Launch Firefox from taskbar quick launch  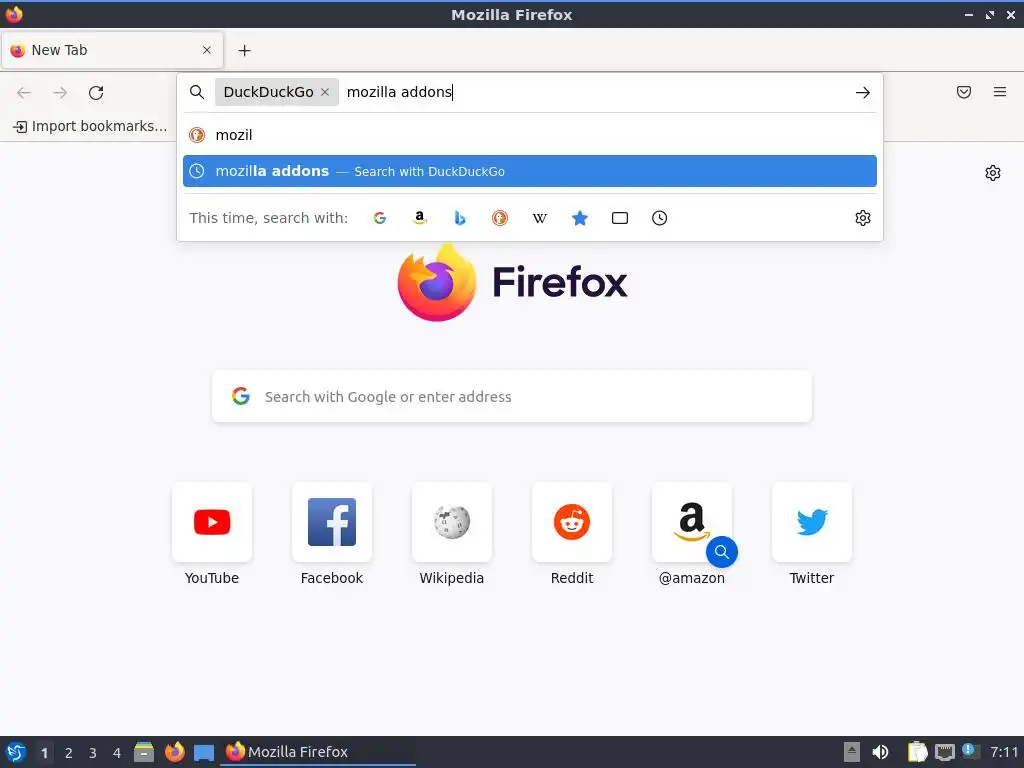pyautogui.click(x=174, y=752)
